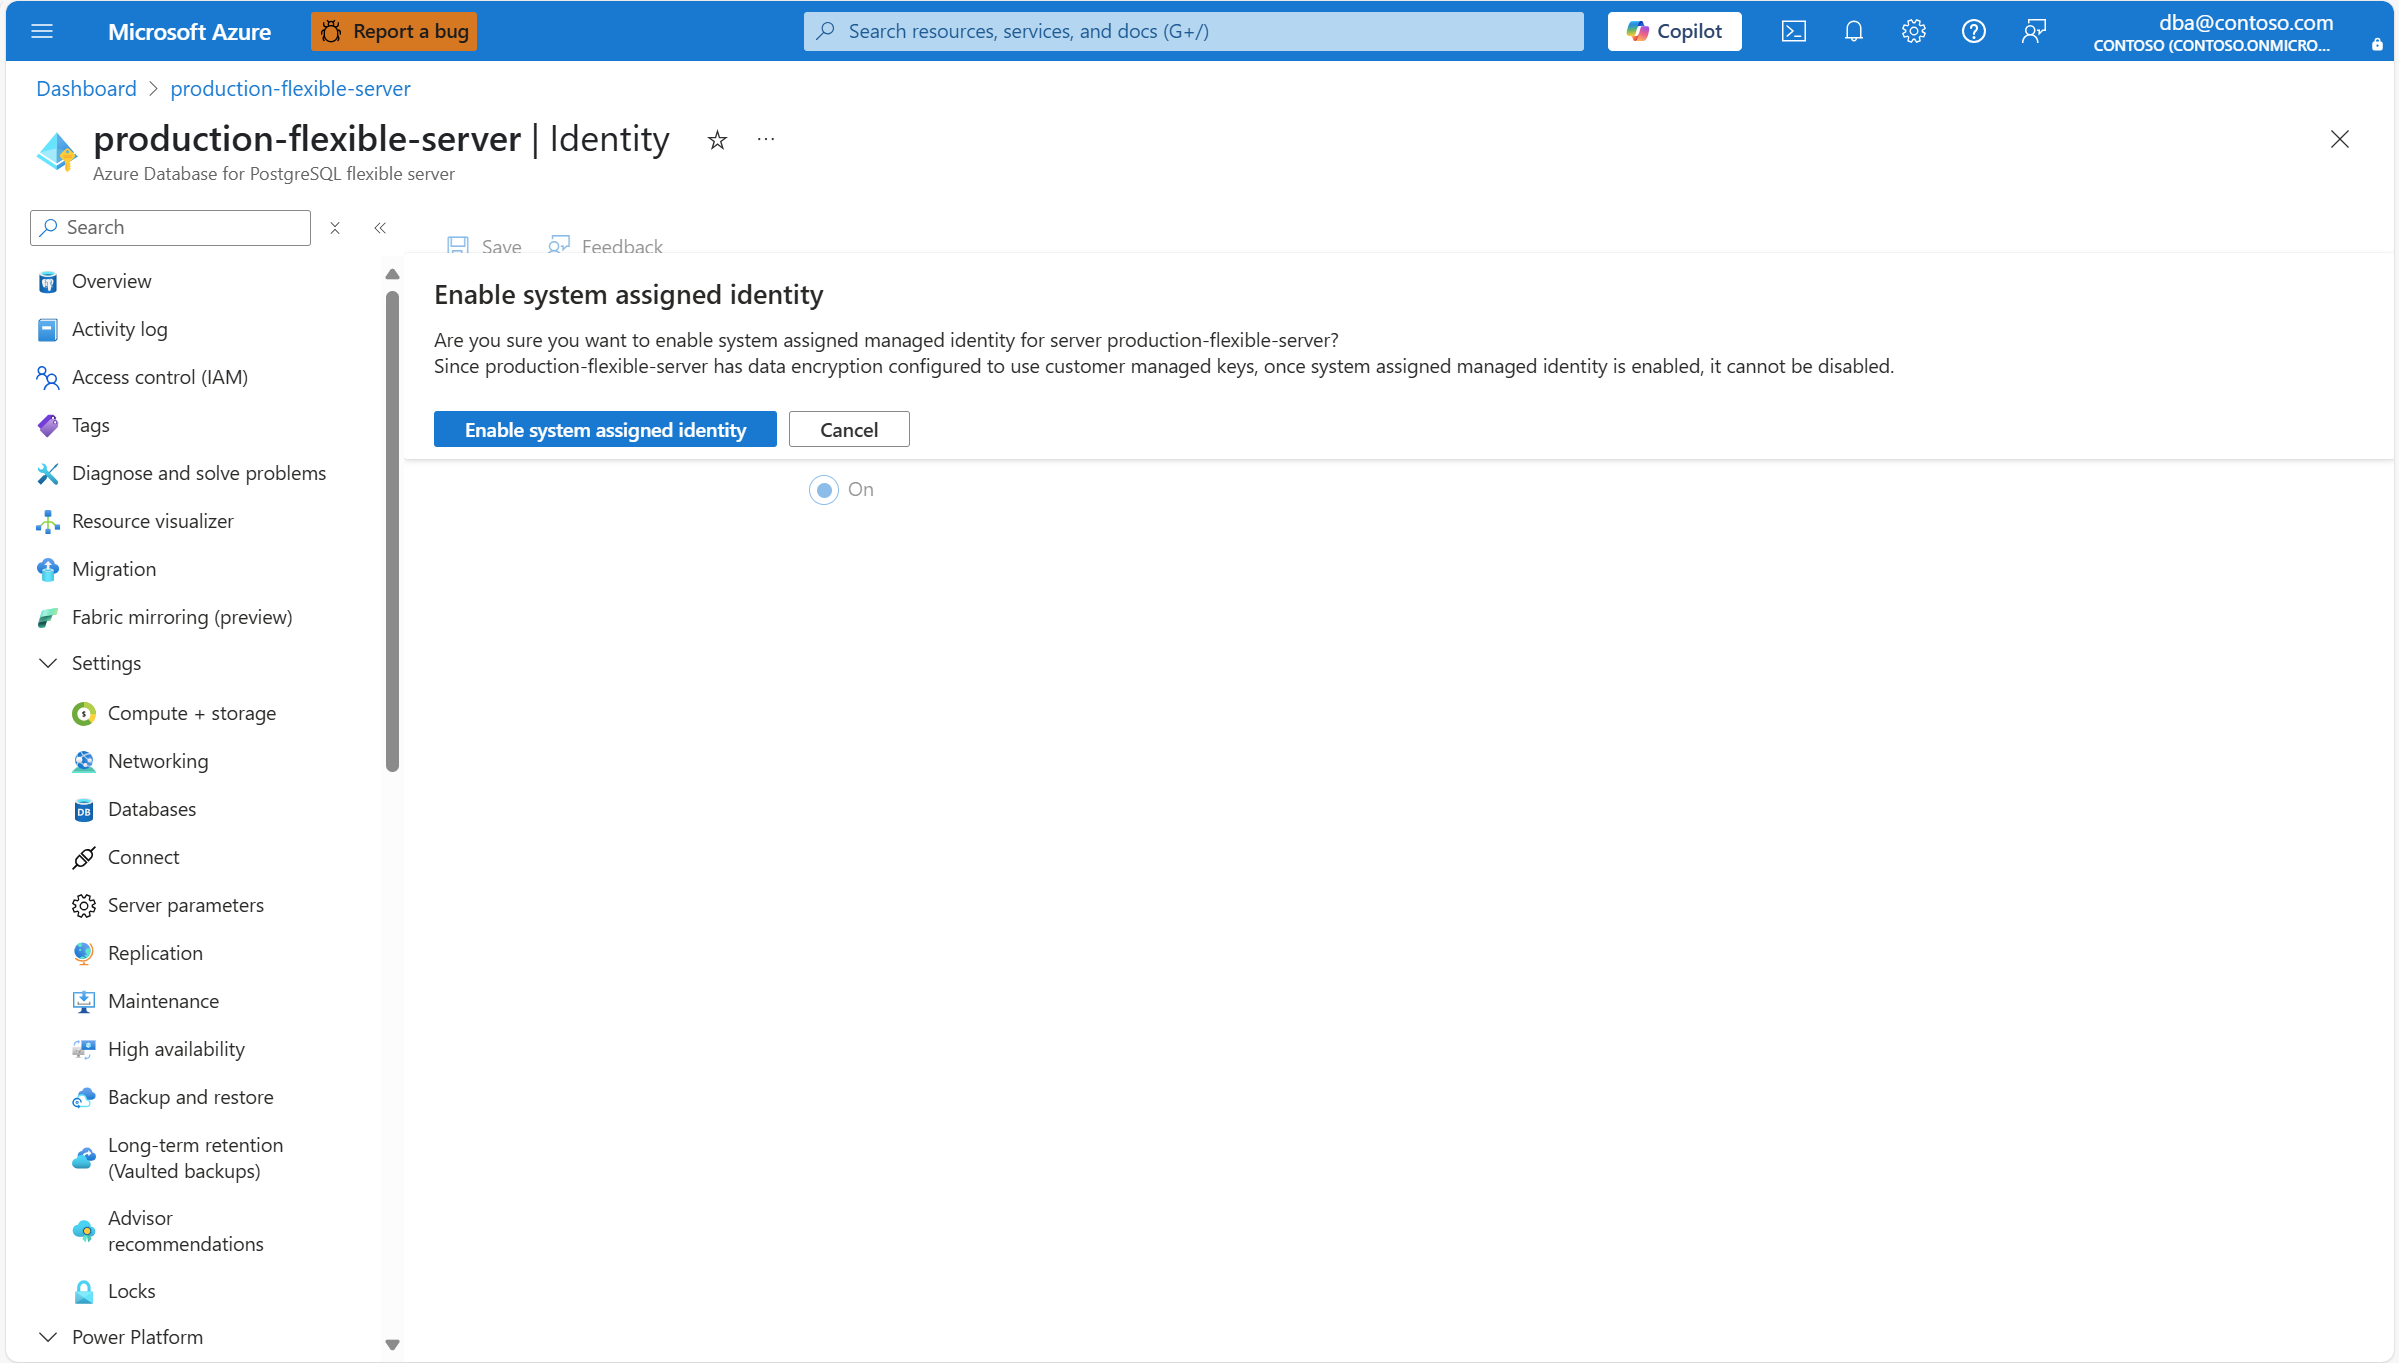The image size is (2399, 1363).
Task: Click the Maintenance icon
Action: coord(84,1002)
